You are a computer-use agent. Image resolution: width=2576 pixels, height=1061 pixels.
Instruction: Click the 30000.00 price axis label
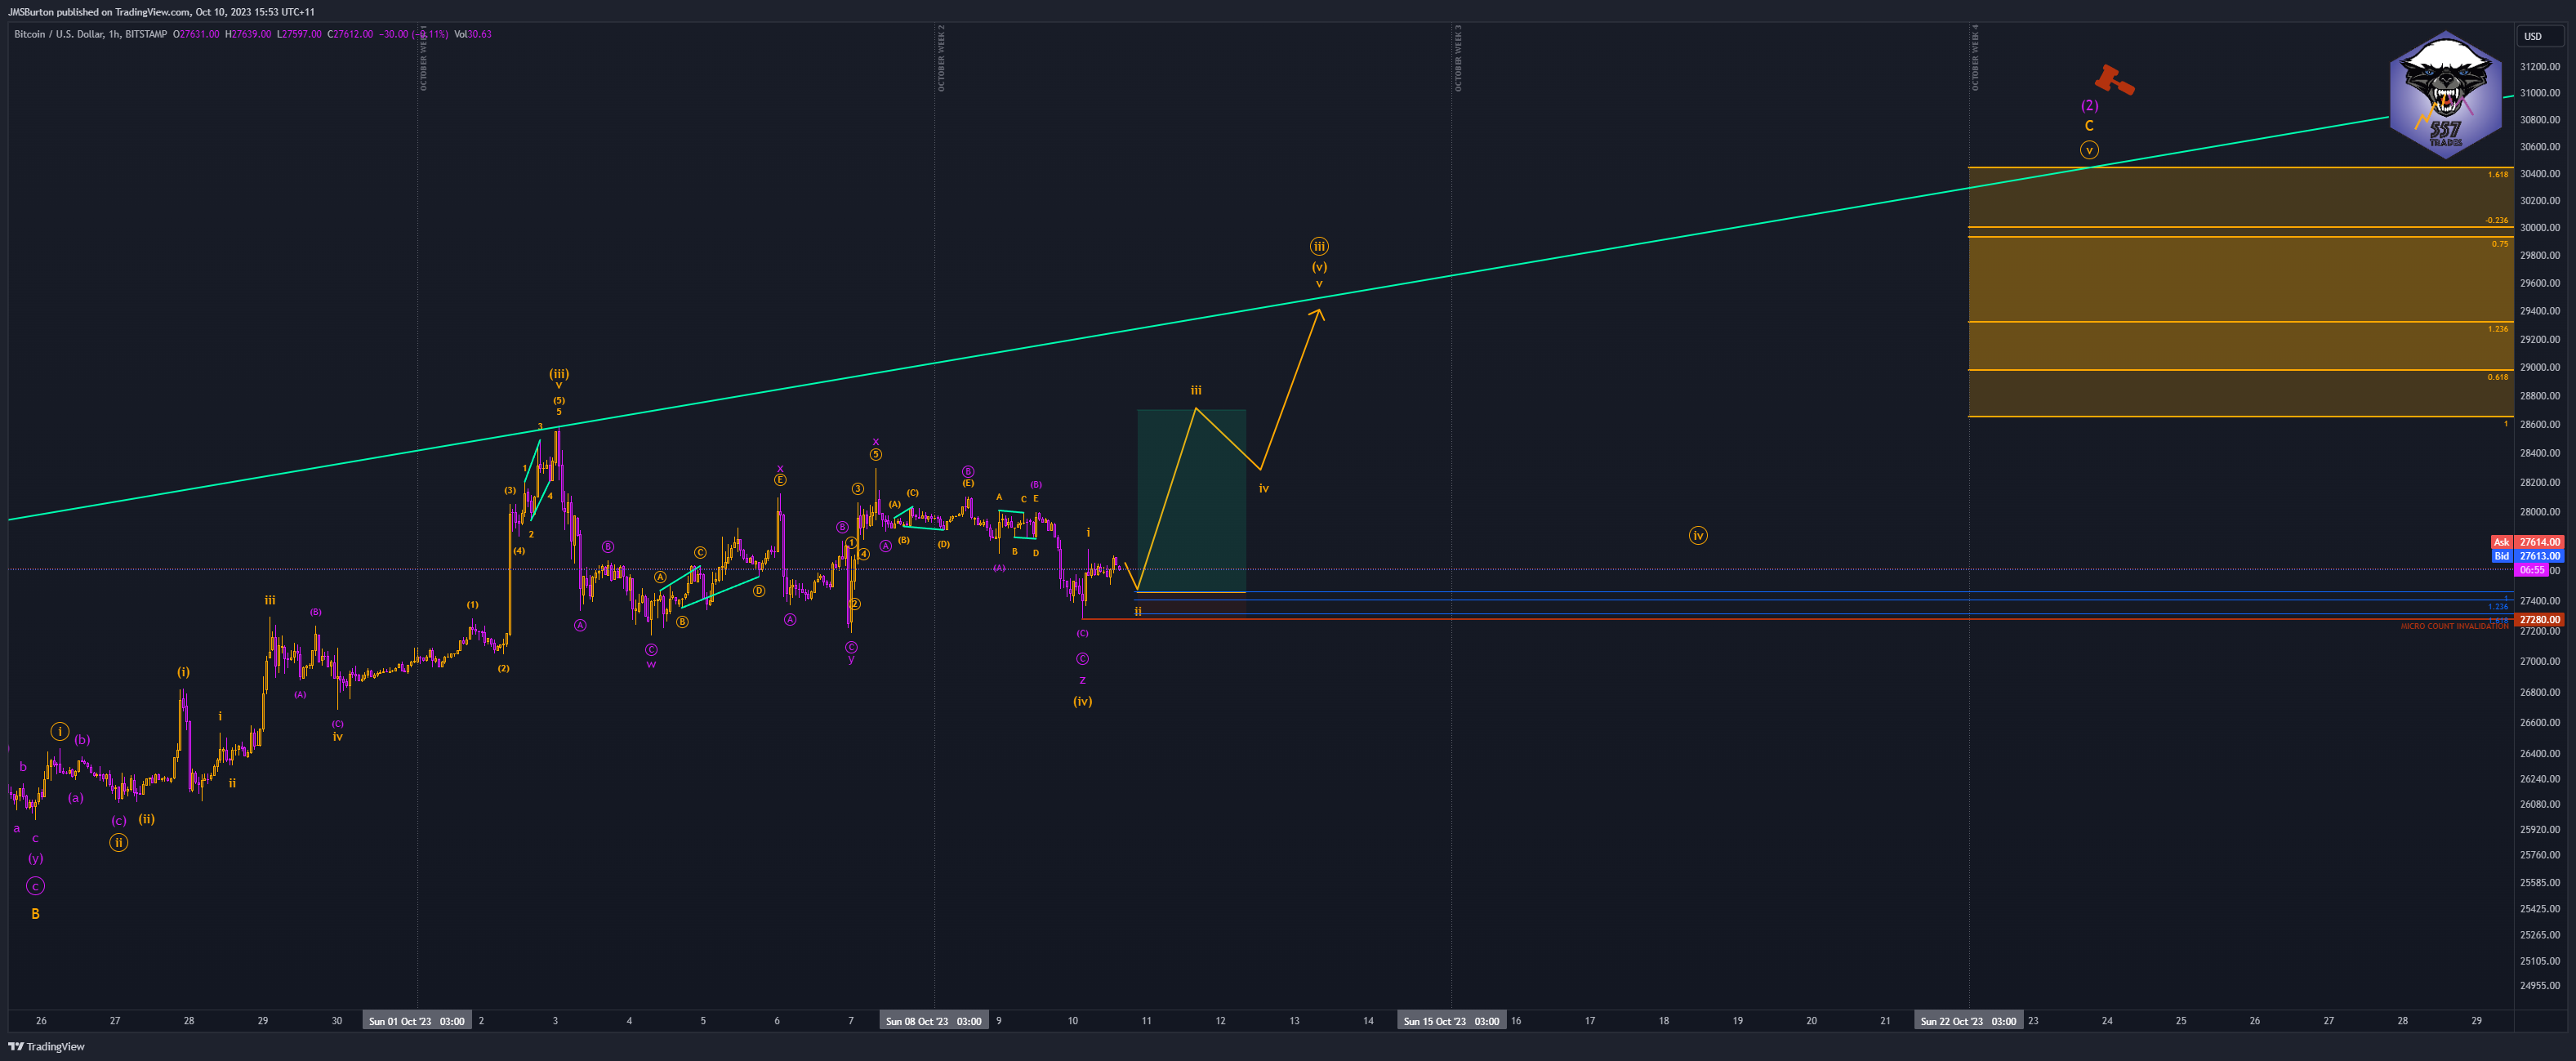click(x=2540, y=228)
